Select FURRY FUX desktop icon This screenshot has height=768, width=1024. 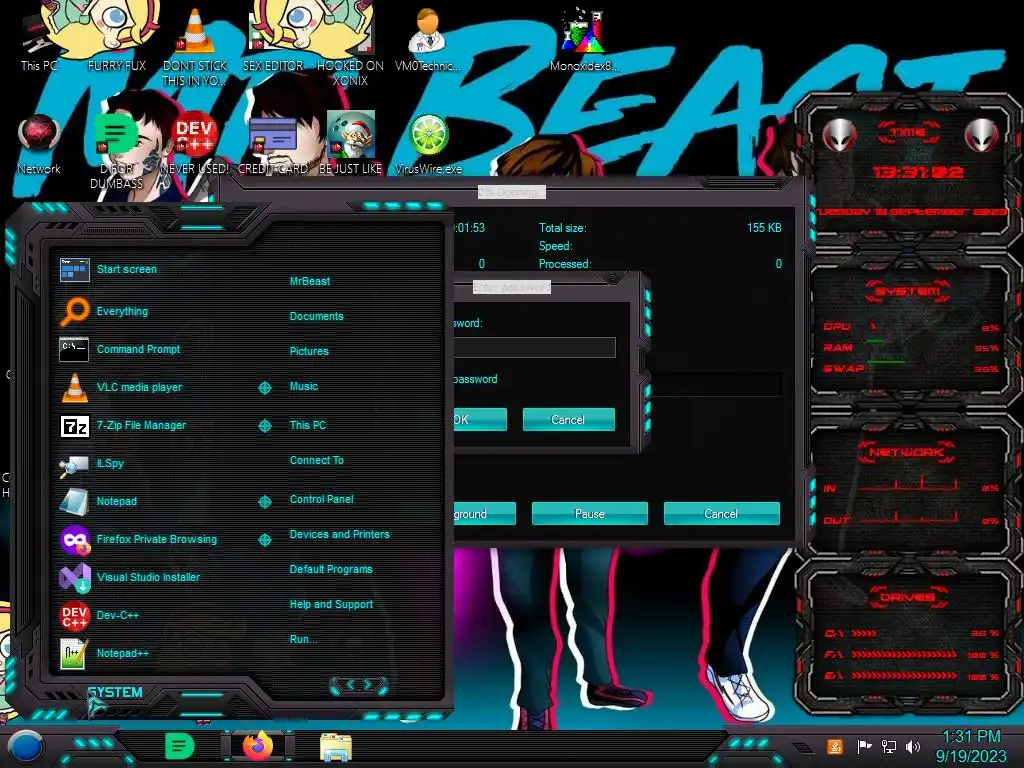tap(116, 39)
